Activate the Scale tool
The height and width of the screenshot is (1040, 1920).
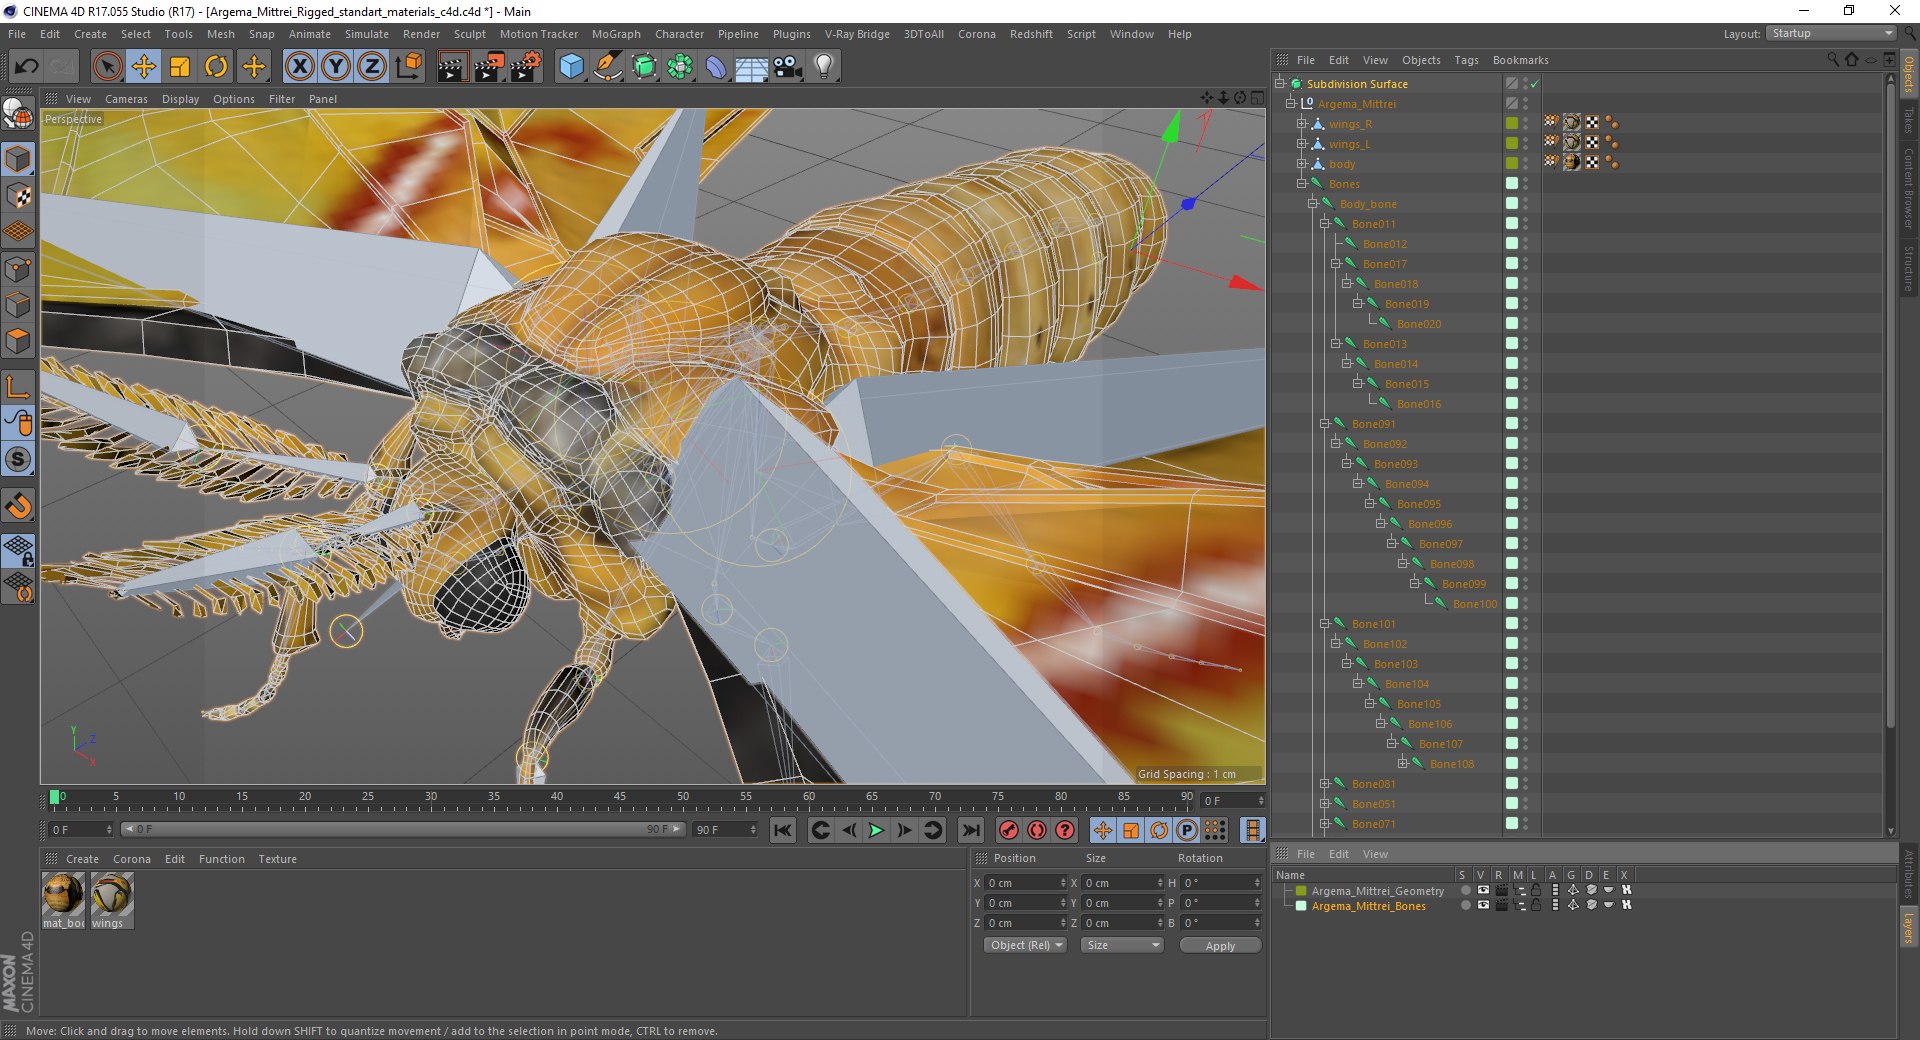point(180,67)
